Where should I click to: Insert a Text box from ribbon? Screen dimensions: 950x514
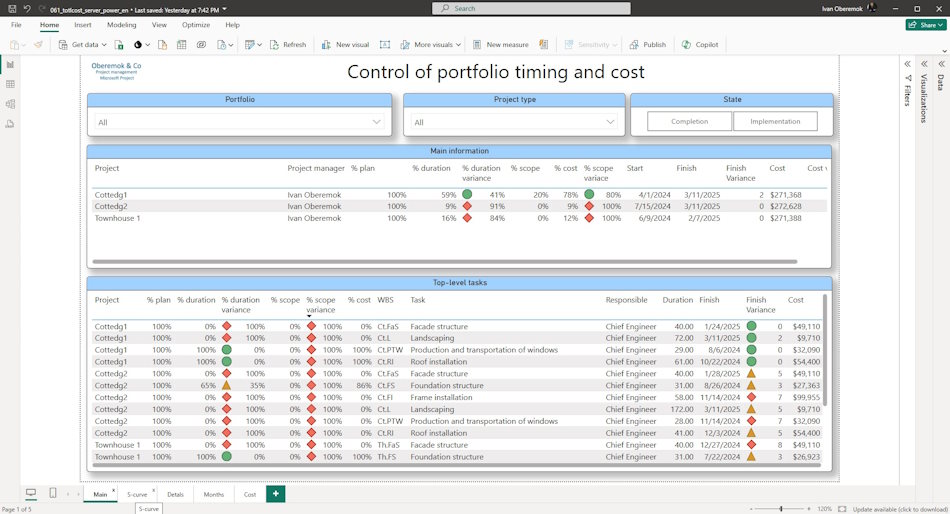(385, 44)
